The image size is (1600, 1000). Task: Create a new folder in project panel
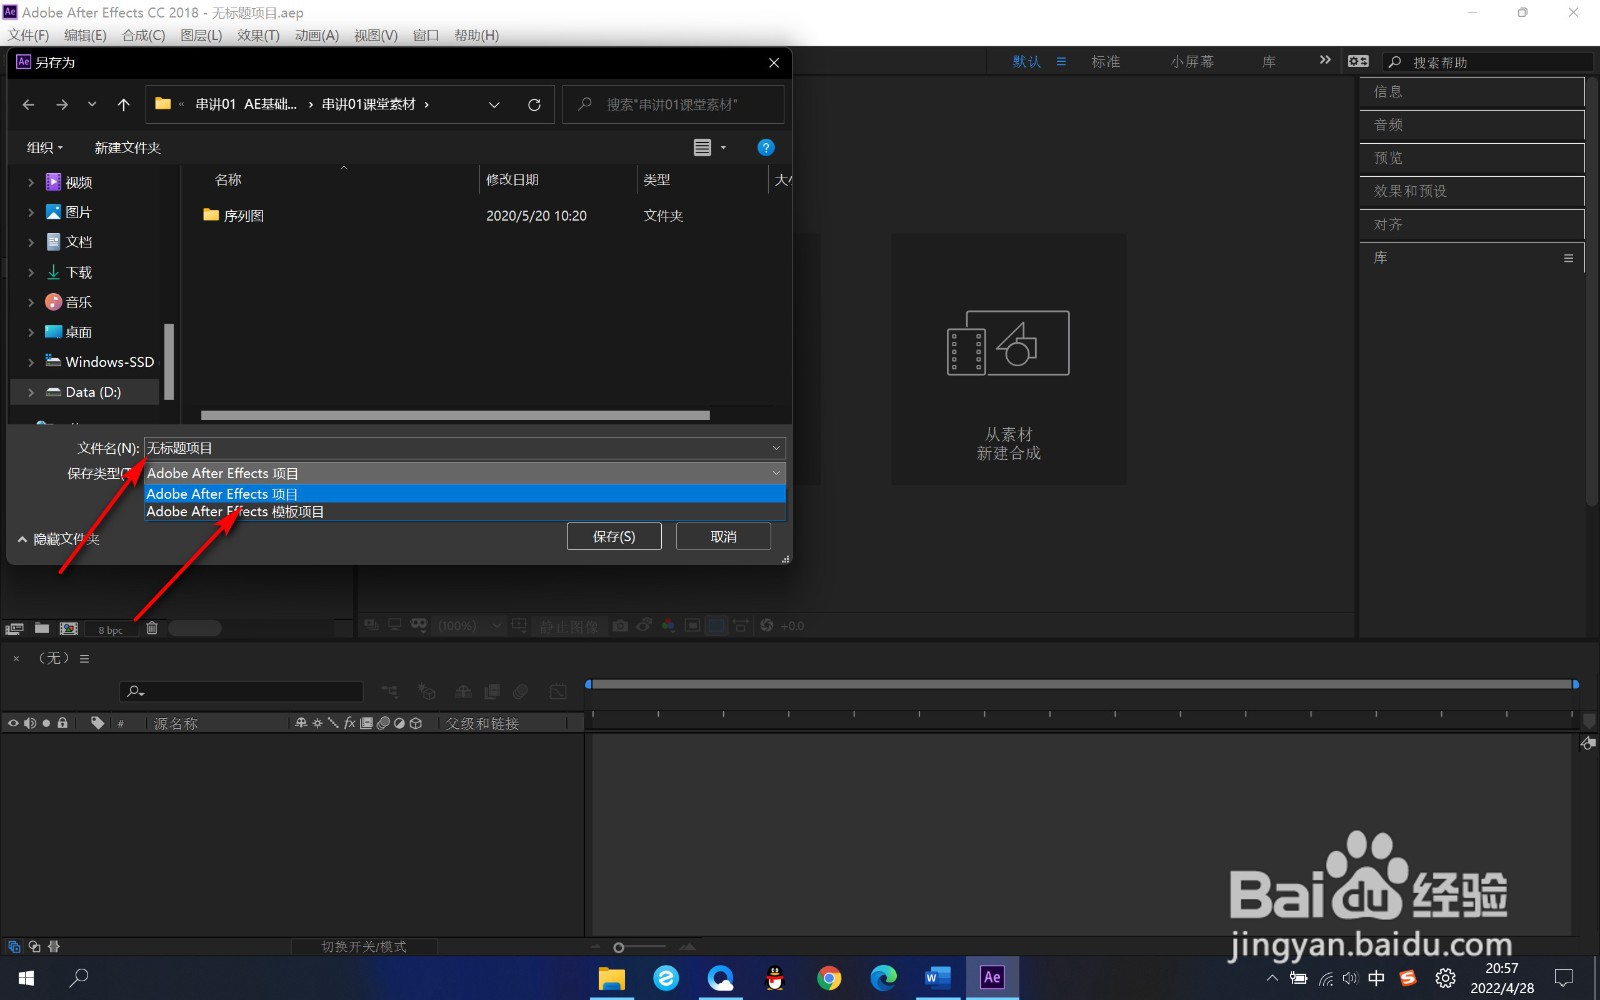pyautogui.click(x=42, y=628)
